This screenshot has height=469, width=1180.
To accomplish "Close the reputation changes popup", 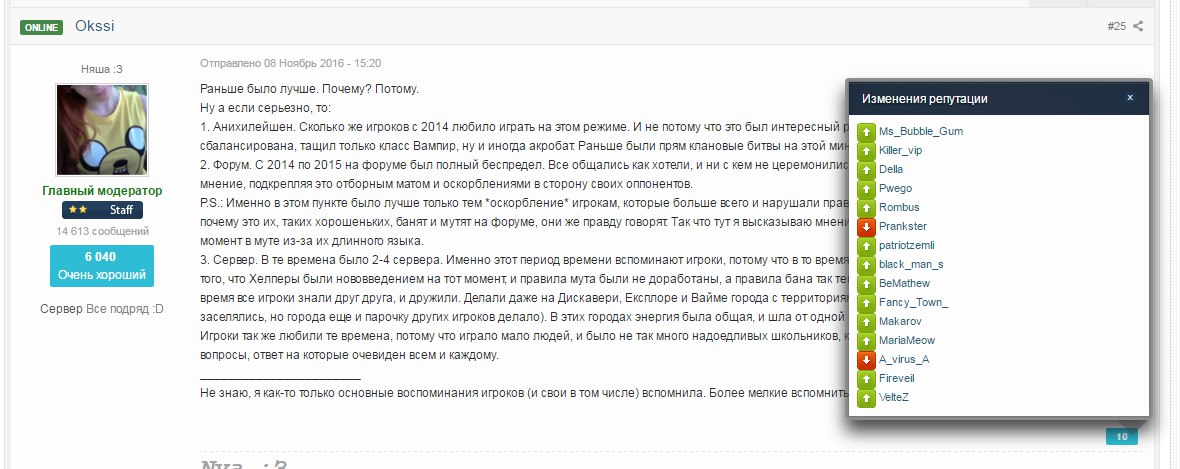I will pos(1130,98).
